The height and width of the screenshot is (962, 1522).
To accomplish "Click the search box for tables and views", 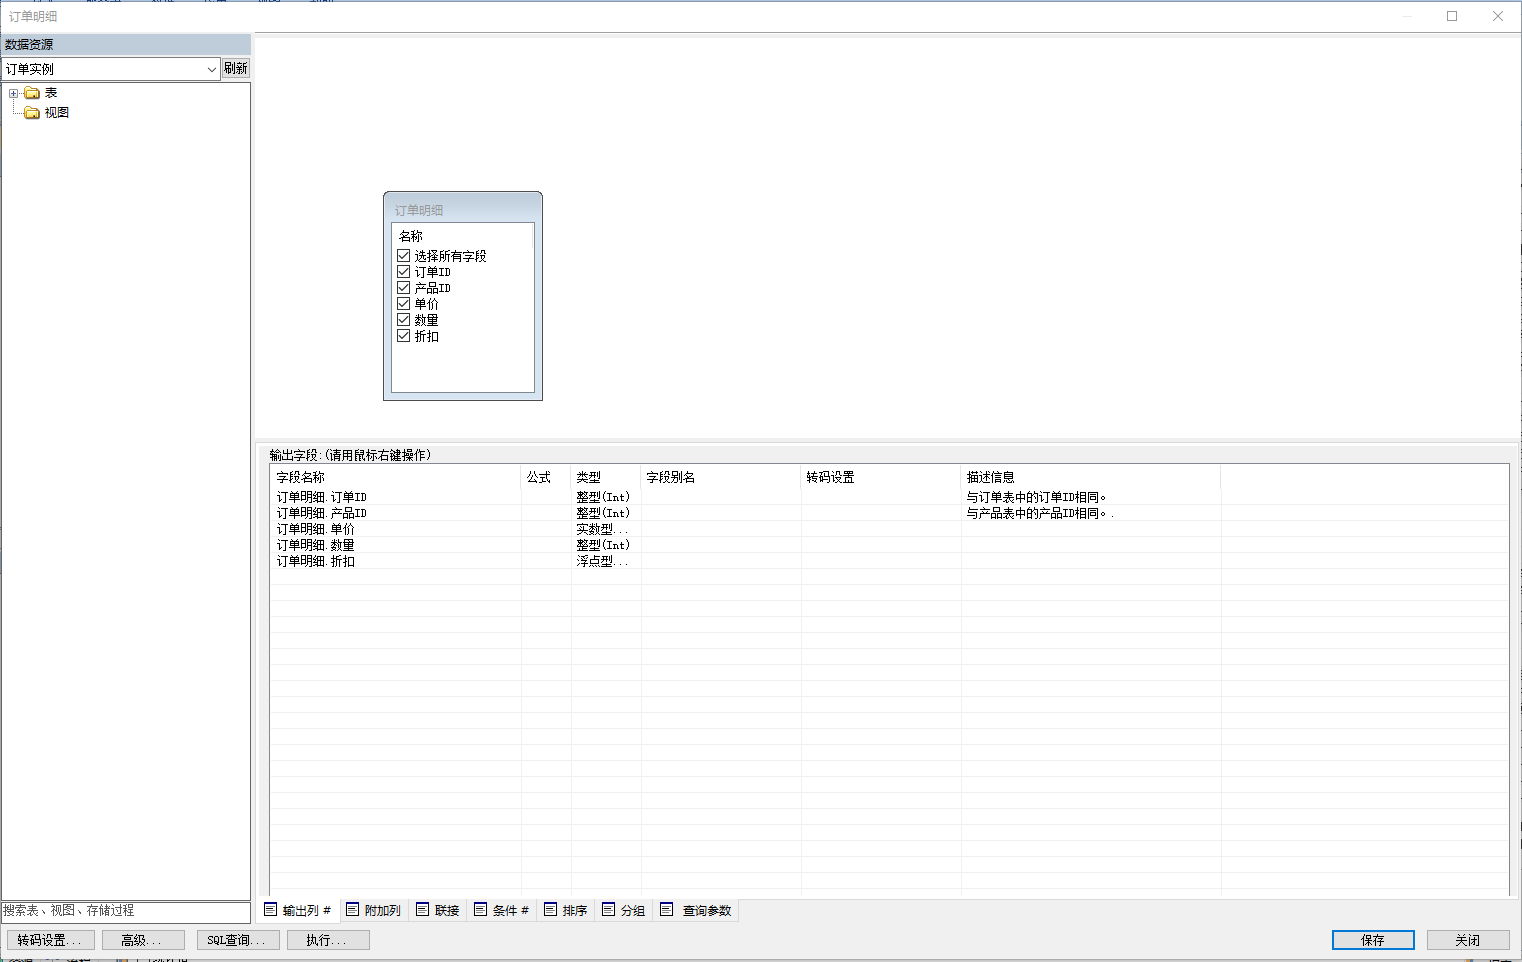I will click(x=125, y=911).
